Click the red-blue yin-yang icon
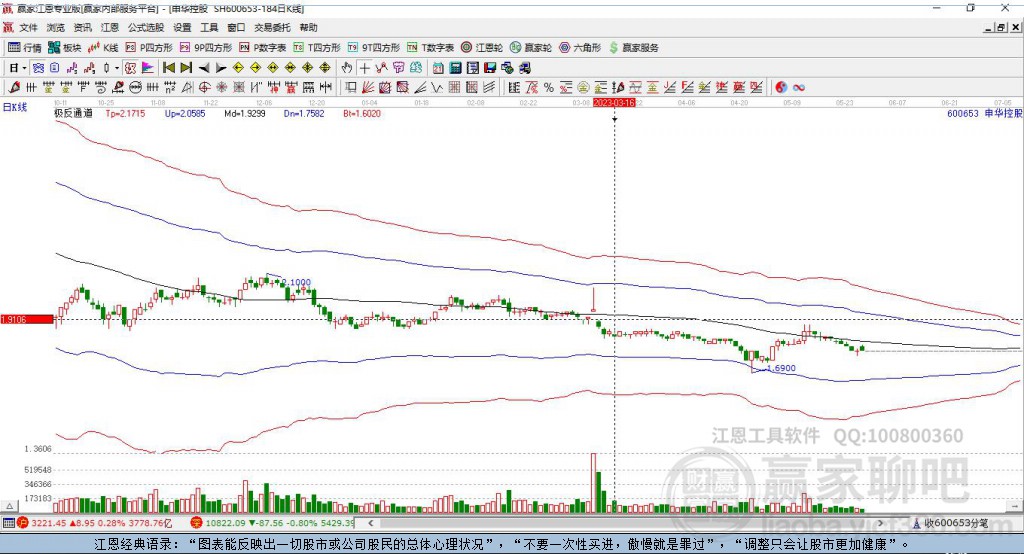The image size is (1024, 554). pos(781,88)
